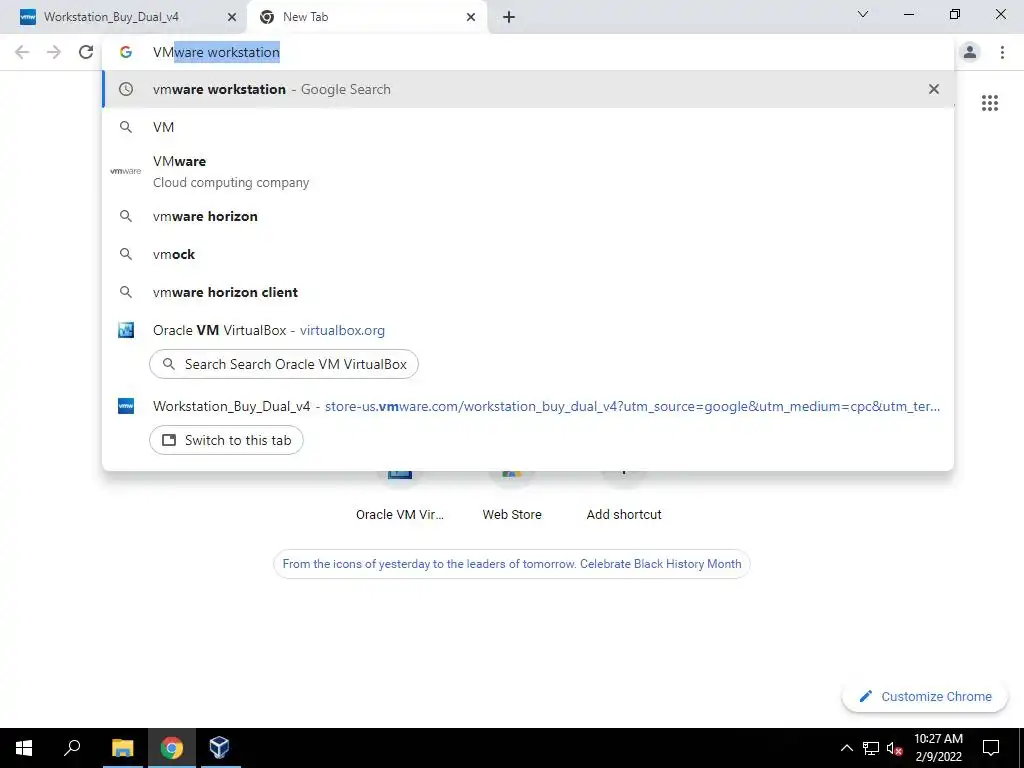Pick the VMware Cloud computing company suggestion
1024x768 pixels.
coord(528,171)
